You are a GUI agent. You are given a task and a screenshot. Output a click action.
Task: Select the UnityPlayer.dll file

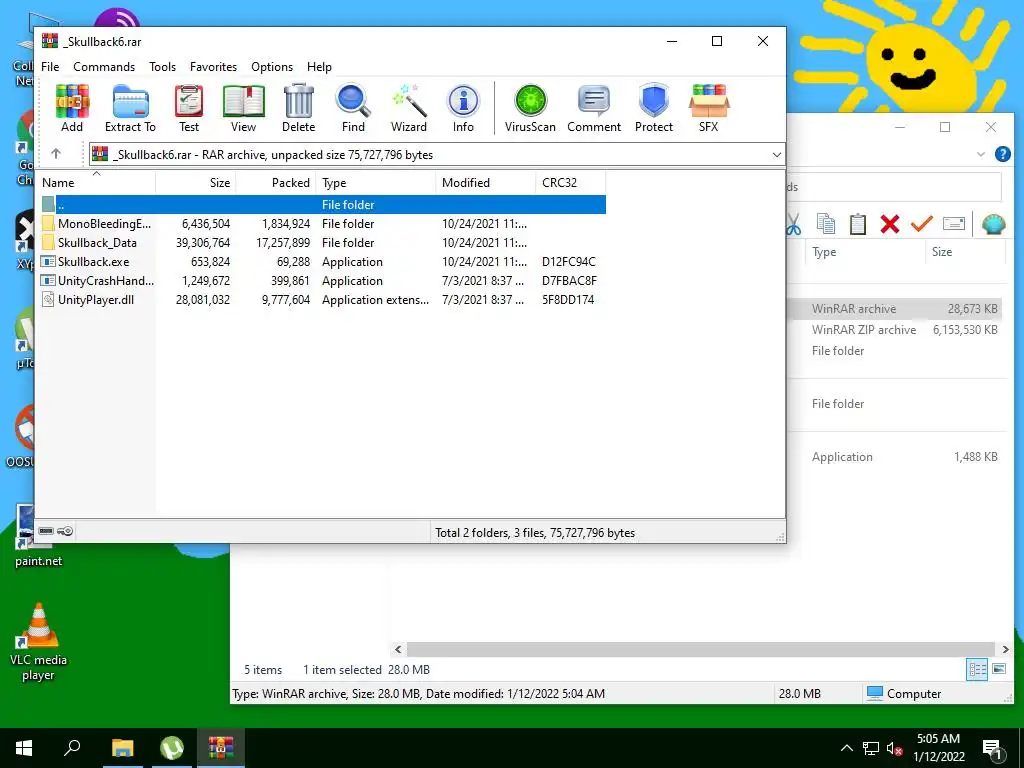323,300
